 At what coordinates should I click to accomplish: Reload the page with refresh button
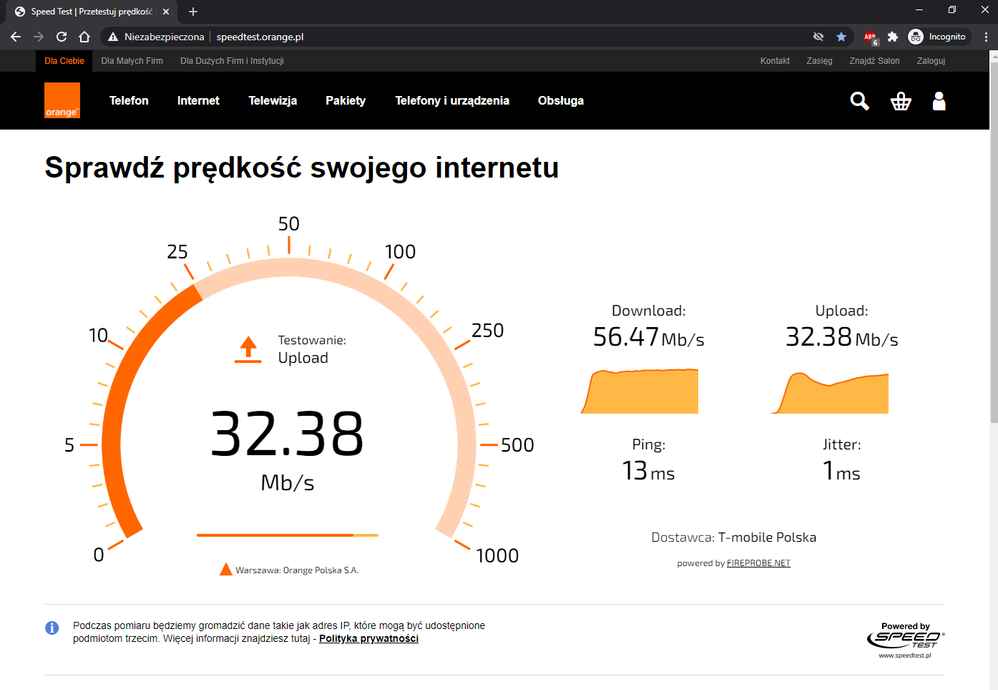pos(61,37)
